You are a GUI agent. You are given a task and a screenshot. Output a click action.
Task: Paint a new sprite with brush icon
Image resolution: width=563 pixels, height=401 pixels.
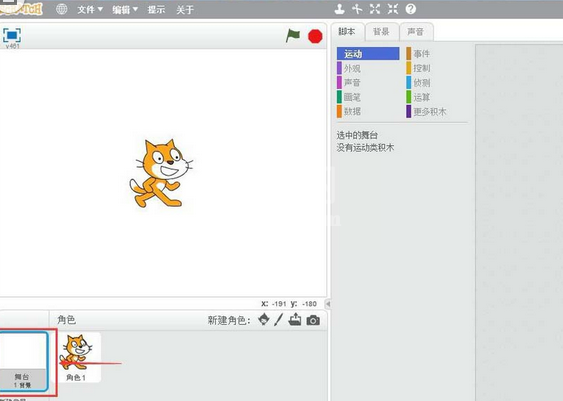pos(279,320)
